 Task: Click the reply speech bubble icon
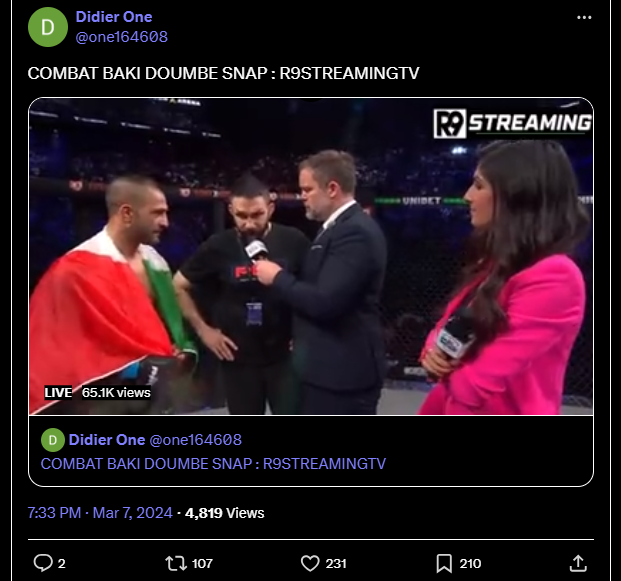click(43, 563)
